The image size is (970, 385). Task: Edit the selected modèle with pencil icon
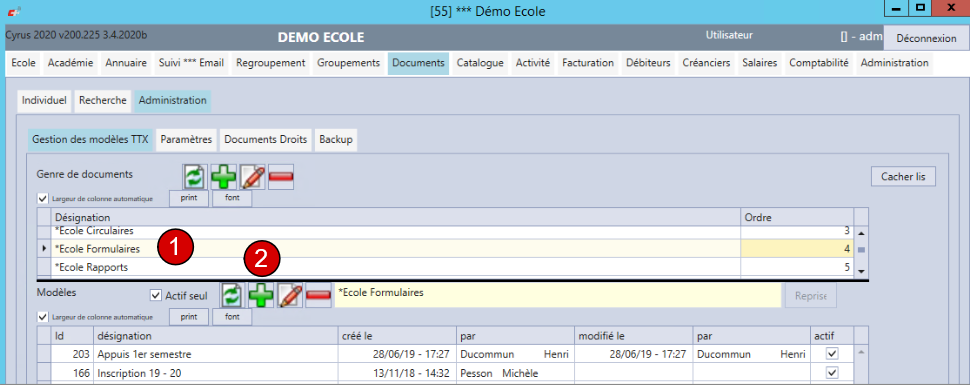pyautogui.click(x=290, y=295)
